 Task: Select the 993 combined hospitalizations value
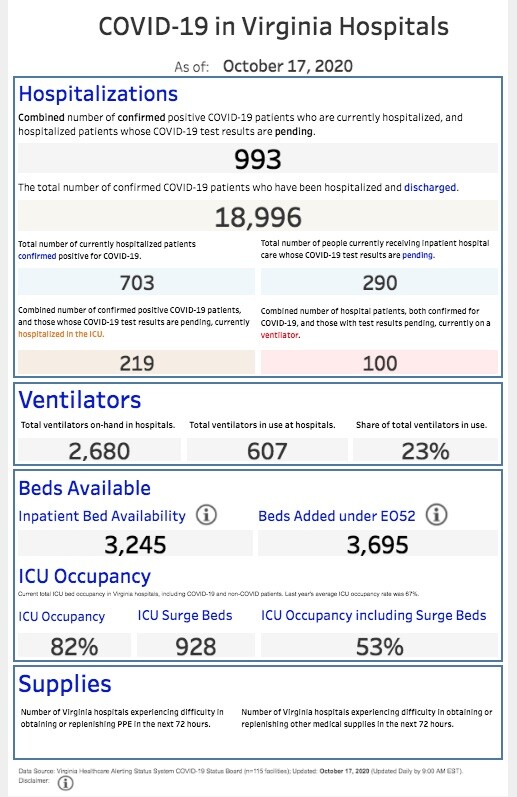coord(258,159)
